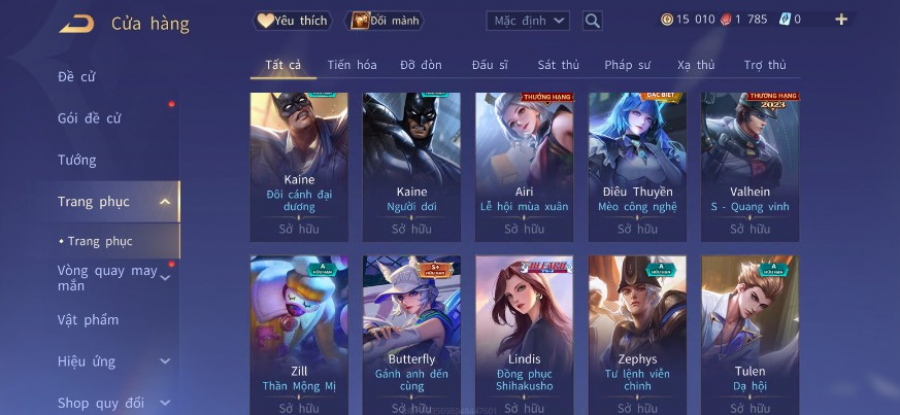Select Butterfly Gánh anh đến cùng card

(412, 335)
